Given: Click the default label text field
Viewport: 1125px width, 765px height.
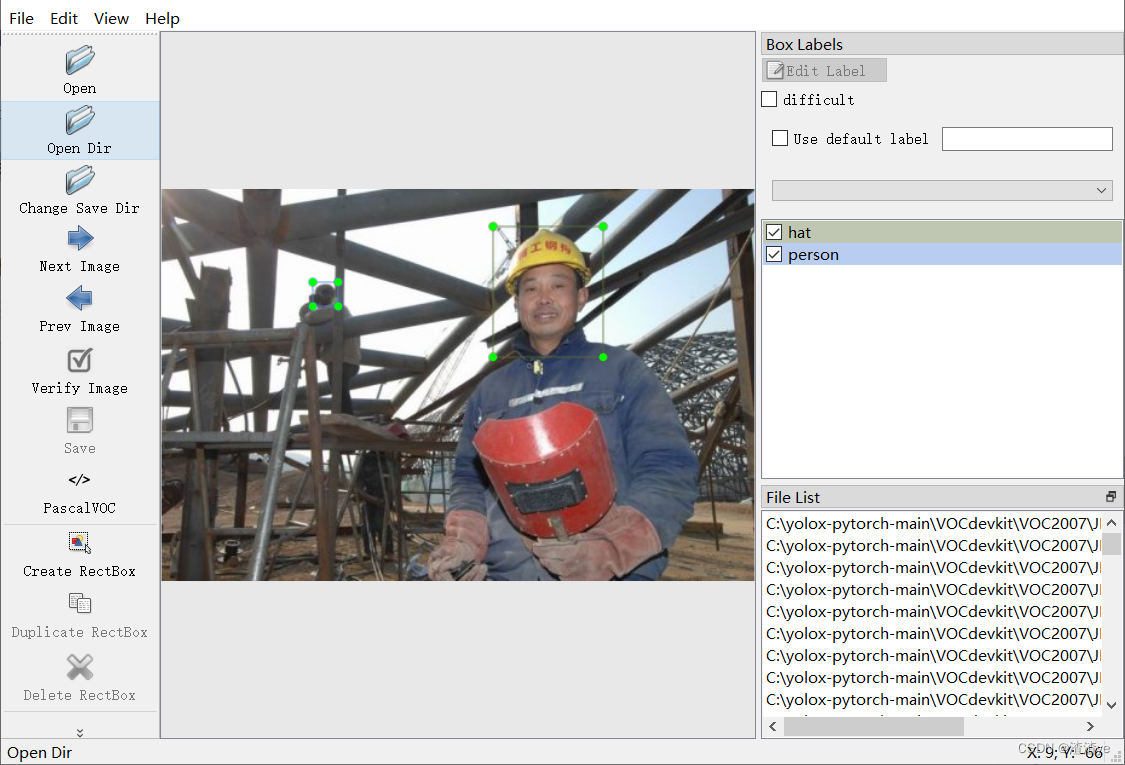Looking at the screenshot, I should (x=1027, y=139).
